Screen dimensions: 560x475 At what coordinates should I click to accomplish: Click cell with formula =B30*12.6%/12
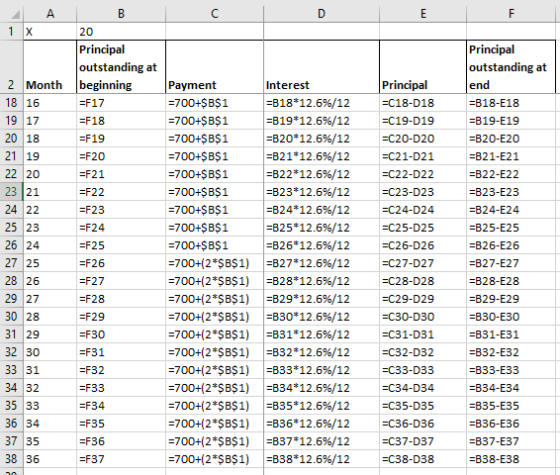(x=321, y=316)
